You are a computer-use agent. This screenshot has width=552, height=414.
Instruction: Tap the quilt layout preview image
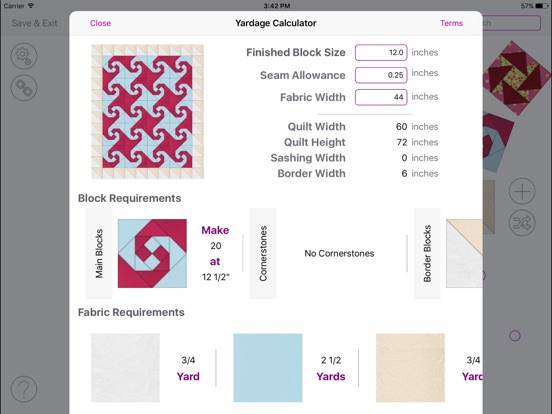147,112
